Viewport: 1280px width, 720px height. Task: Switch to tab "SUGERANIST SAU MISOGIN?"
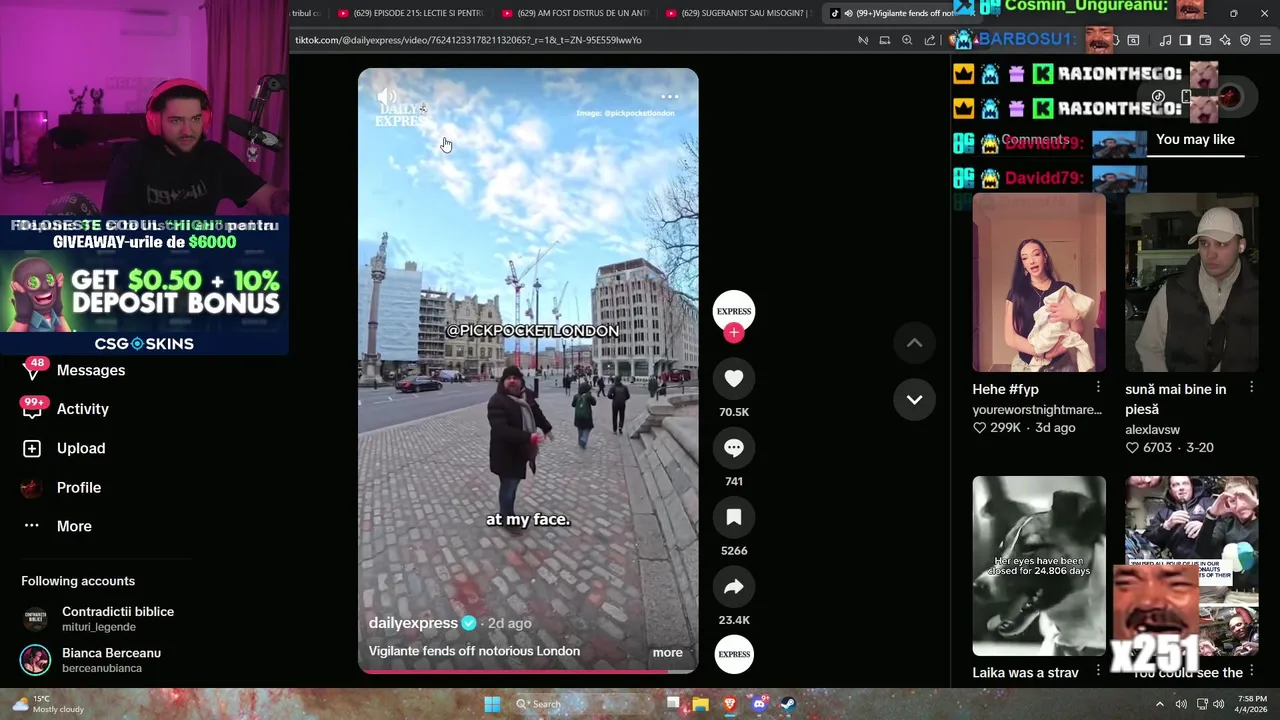click(x=737, y=13)
